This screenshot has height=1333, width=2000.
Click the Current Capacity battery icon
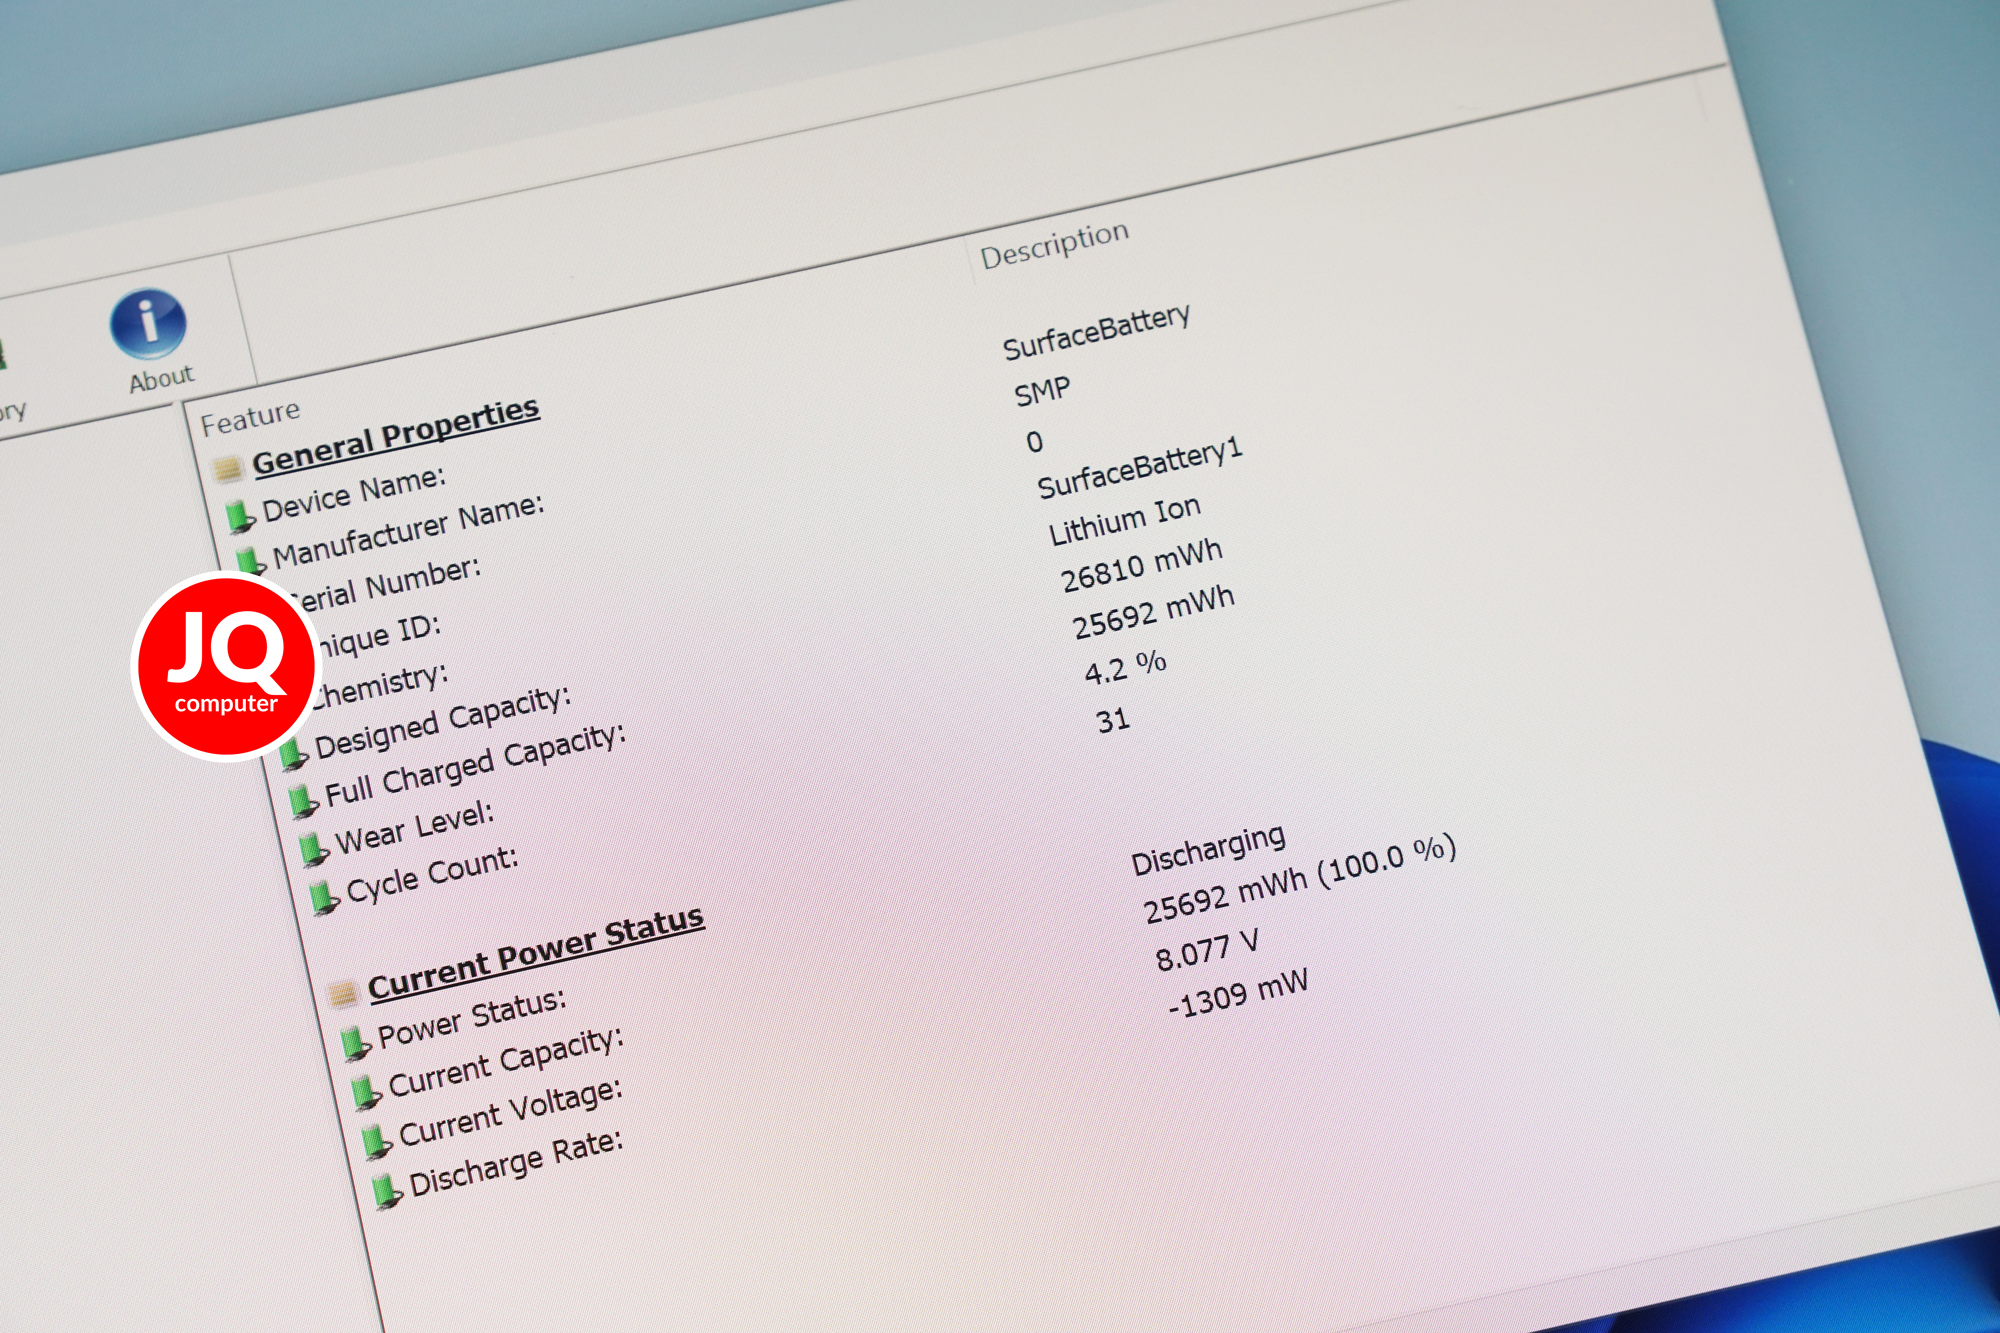click(366, 1091)
